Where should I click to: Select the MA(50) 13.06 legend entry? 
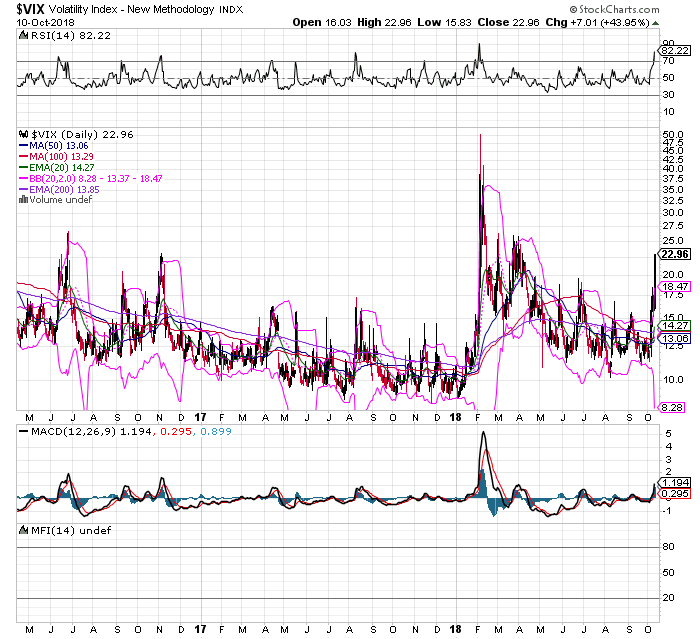pos(54,146)
